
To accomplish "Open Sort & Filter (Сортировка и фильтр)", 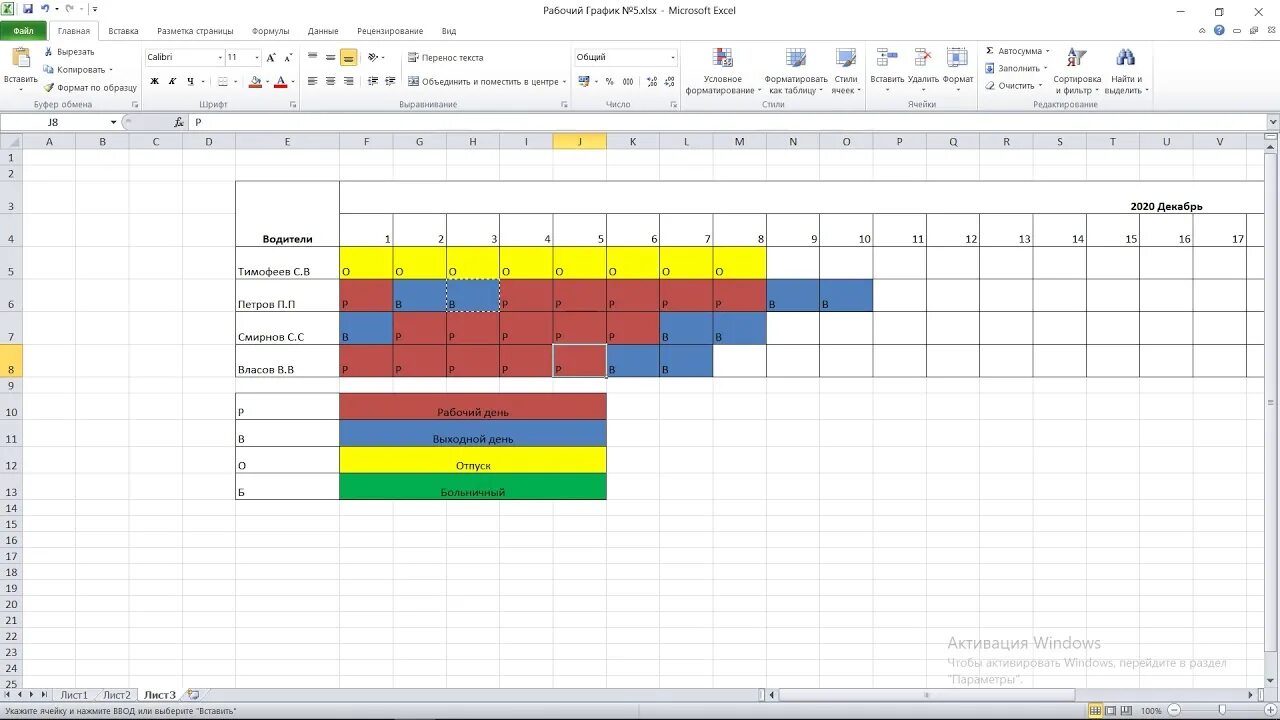I will pyautogui.click(x=1077, y=70).
